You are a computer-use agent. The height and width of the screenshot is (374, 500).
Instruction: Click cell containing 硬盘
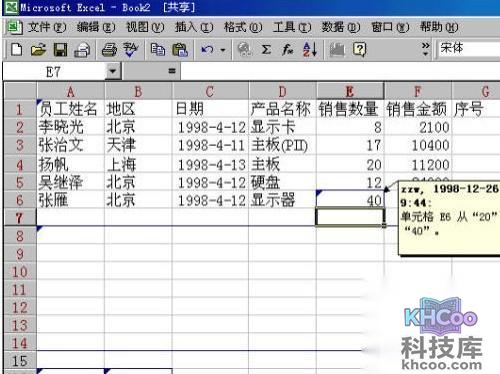tap(282, 182)
